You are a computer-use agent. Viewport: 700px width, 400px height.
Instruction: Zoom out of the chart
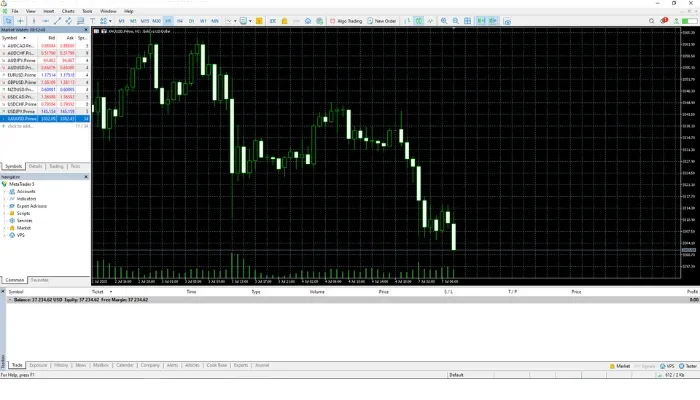click(455, 20)
